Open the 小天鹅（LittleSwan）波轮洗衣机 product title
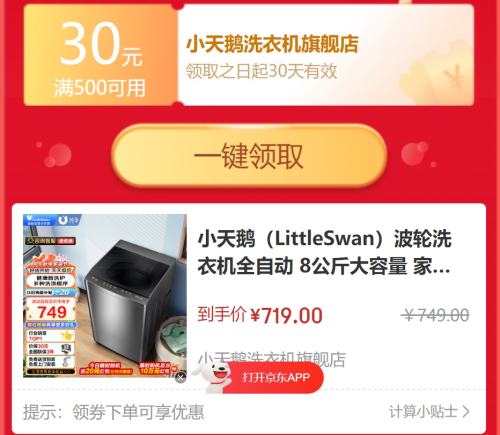 tap(324, 252)
